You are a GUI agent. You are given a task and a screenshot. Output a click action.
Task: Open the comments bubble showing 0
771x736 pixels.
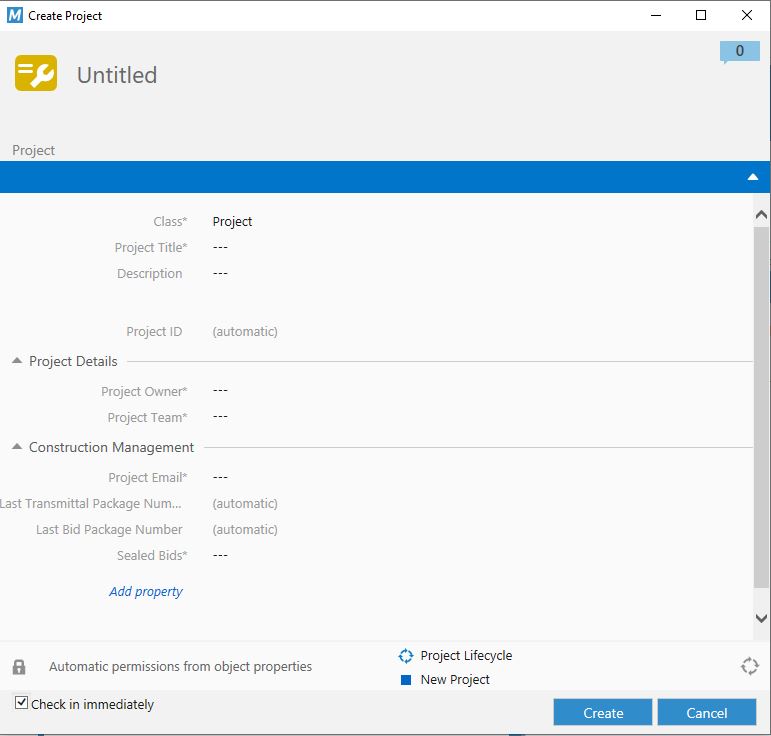click(739, 52)
